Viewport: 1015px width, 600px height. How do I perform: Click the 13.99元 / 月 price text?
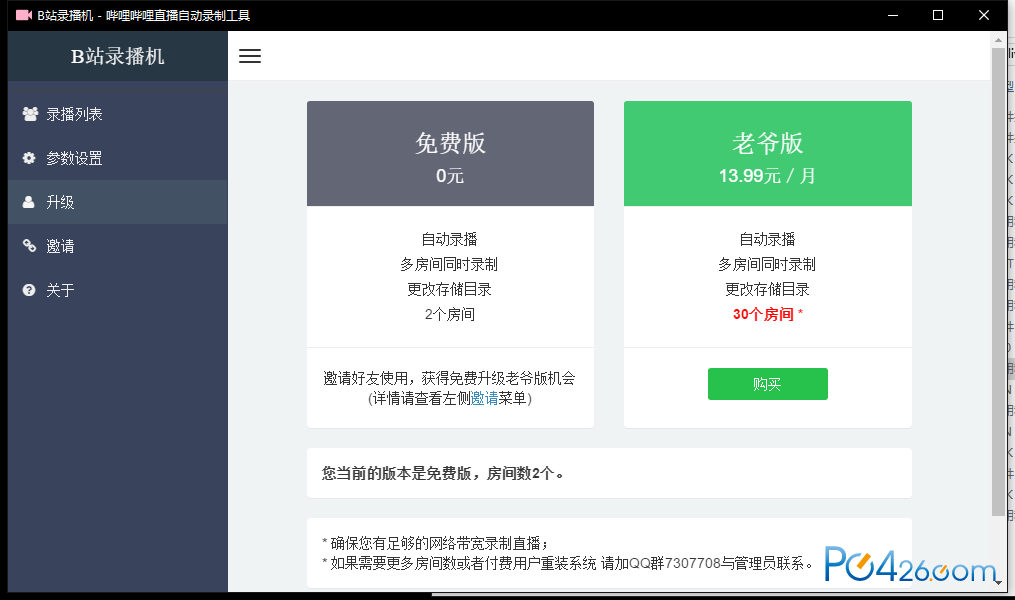click(x=768, y=176)
